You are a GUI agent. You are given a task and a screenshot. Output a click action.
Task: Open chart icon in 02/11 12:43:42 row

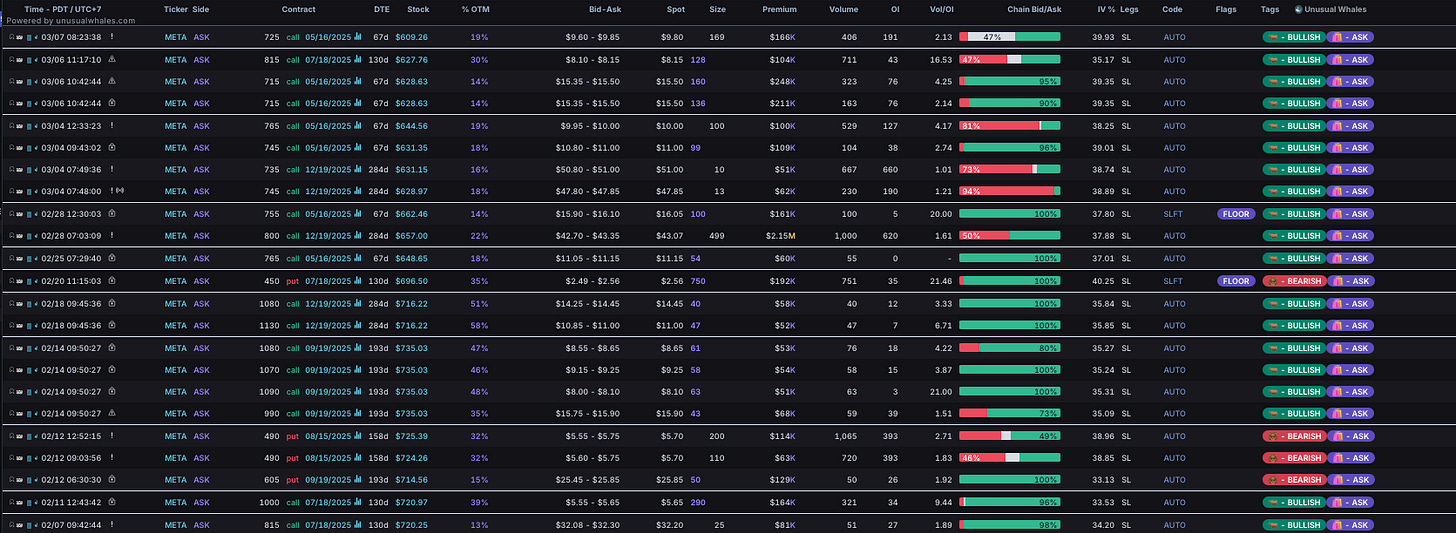[x=357, y=502]
